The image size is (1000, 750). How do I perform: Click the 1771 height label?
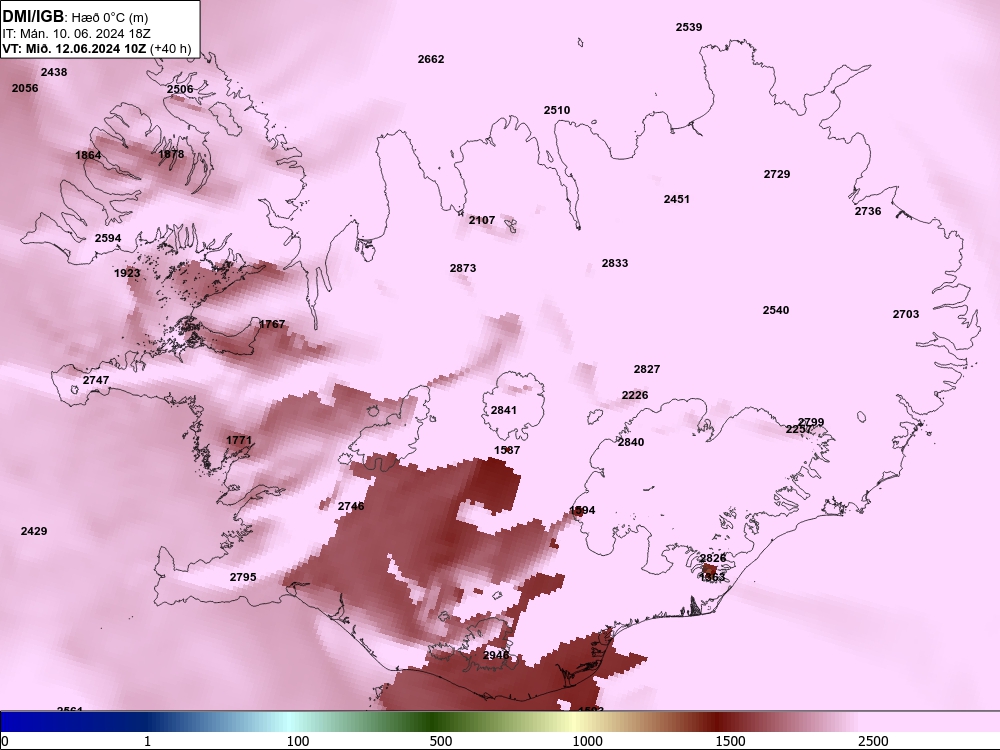[239, 440]
